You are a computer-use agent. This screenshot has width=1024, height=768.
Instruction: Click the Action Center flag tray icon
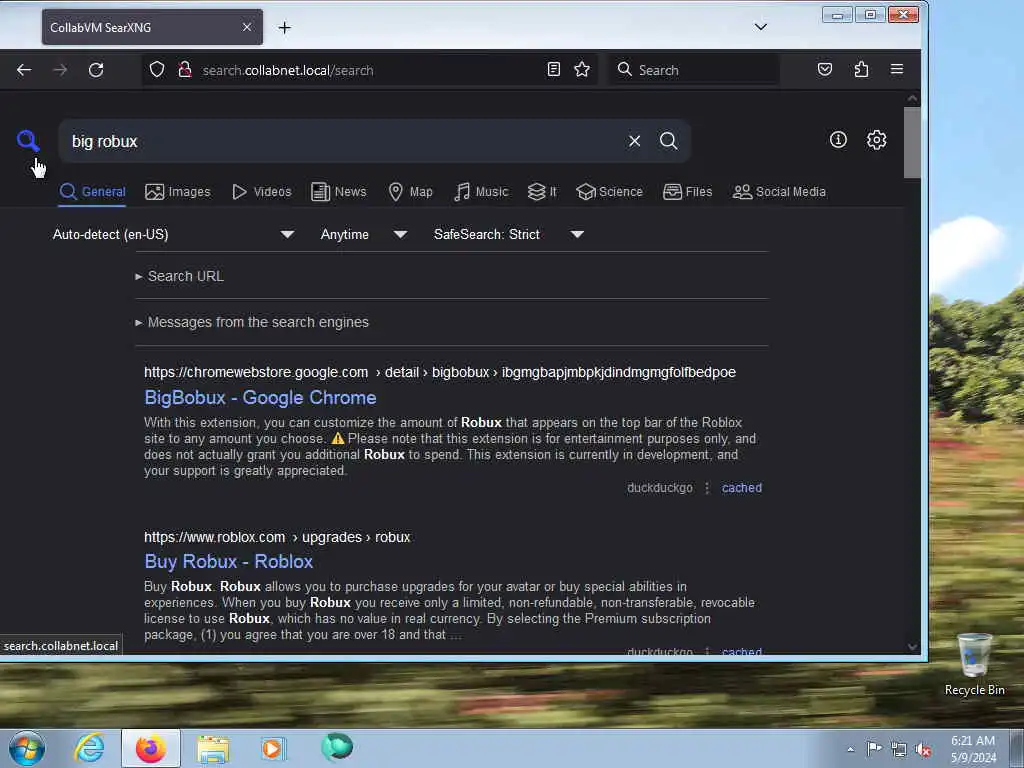[x=874, y=749]
